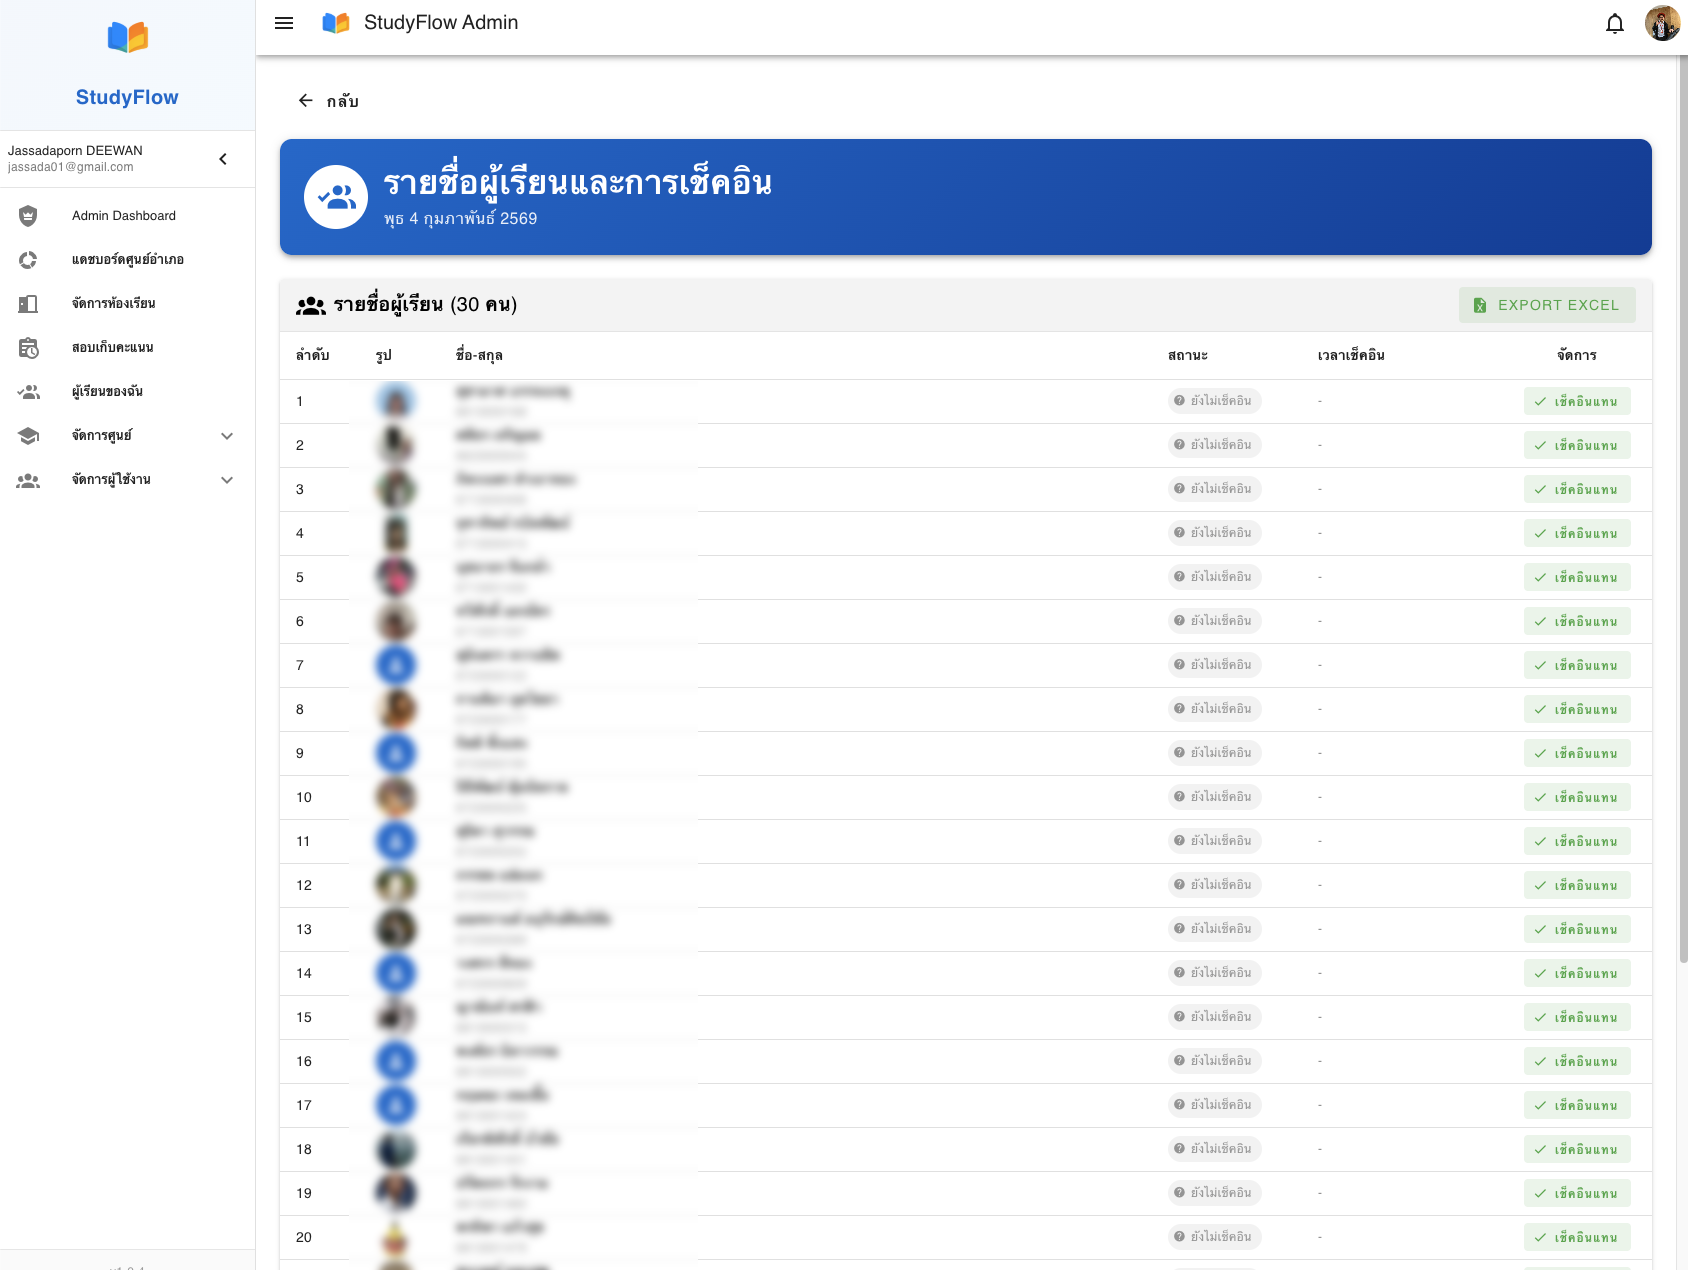This screenshot has width=1688, height=1270.
Task: Click เช็คอินแทน for student row 1
Action: pos(1576,402)
